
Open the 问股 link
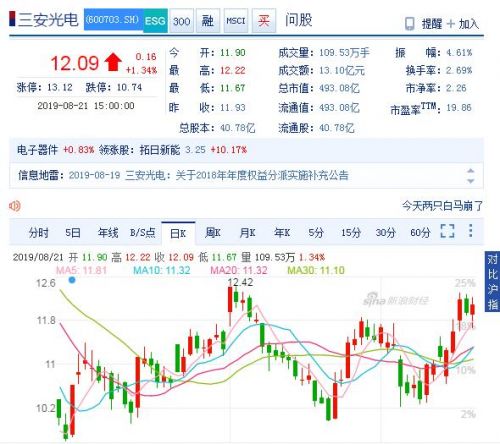tap(299, 20)
